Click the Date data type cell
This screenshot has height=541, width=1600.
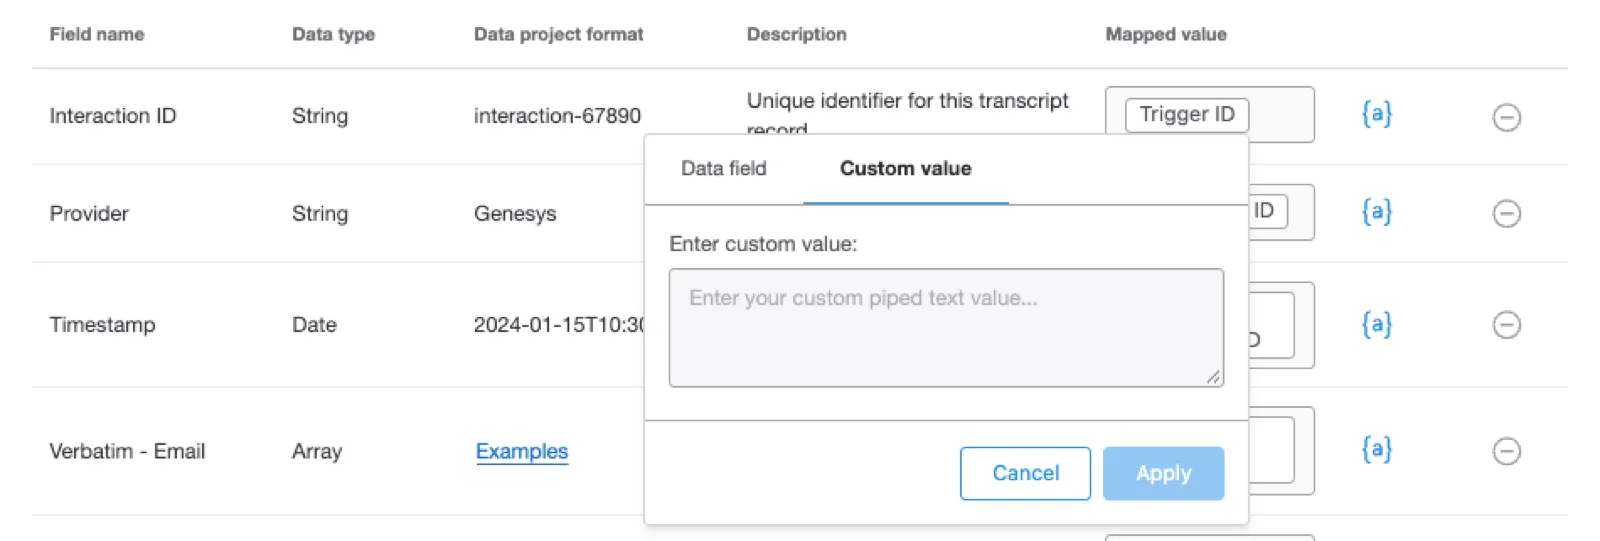tap(314, 325)
